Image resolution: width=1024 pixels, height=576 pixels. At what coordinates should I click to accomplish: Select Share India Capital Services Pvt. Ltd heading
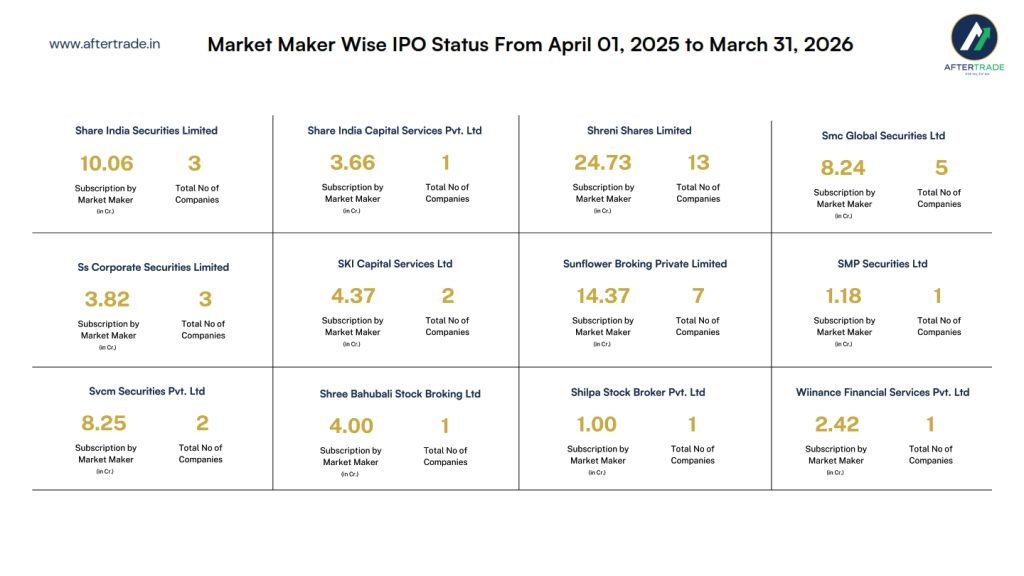[x=394, y=131]
